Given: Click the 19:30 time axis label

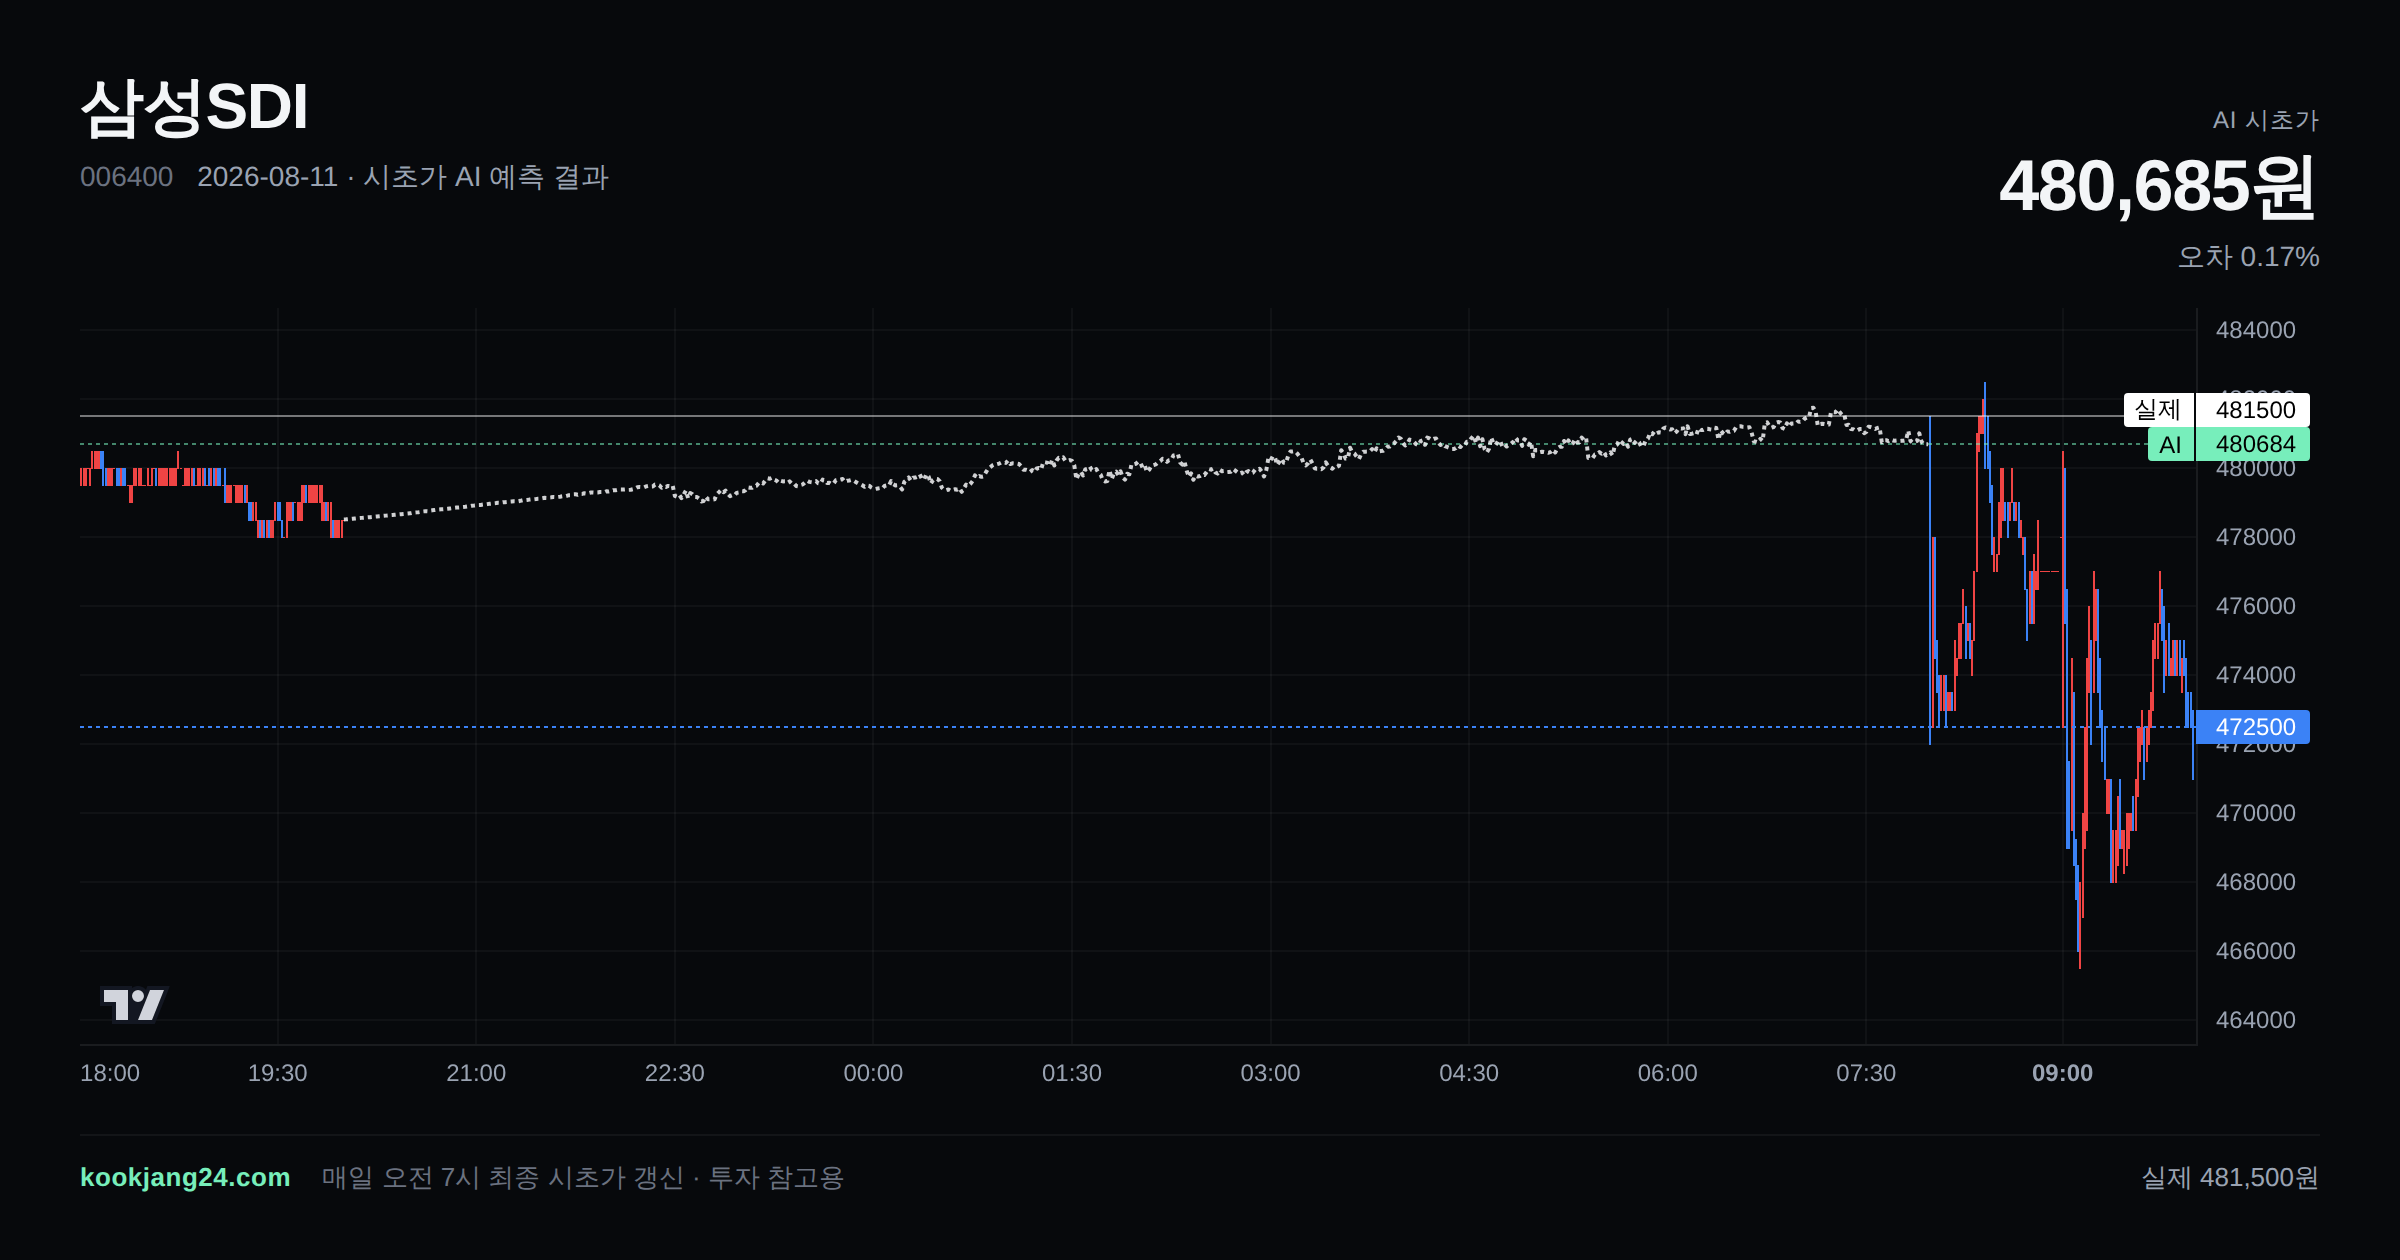Looking at the screenshot, I should [277, 1073].
